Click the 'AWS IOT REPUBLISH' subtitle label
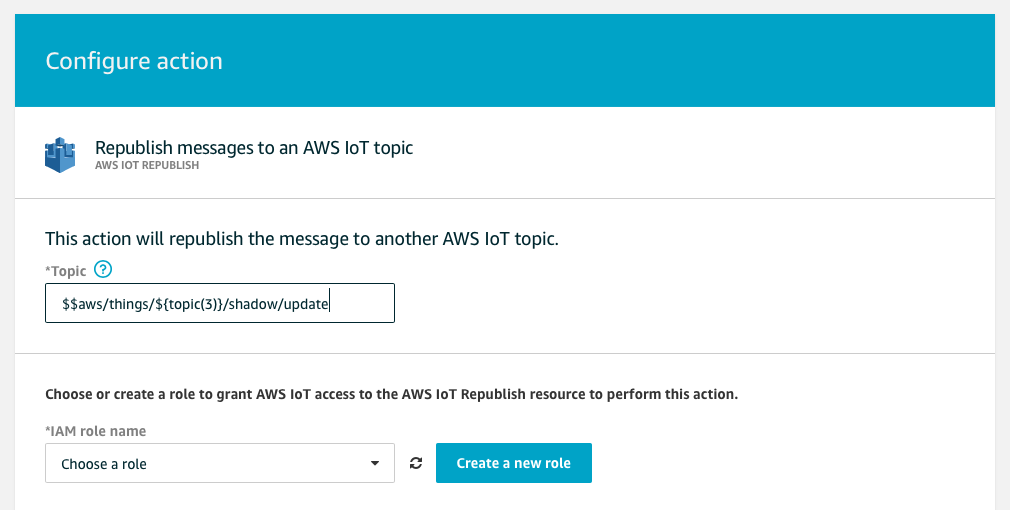Viewport: 1010px width, 510px height. (x=146, y=166)
